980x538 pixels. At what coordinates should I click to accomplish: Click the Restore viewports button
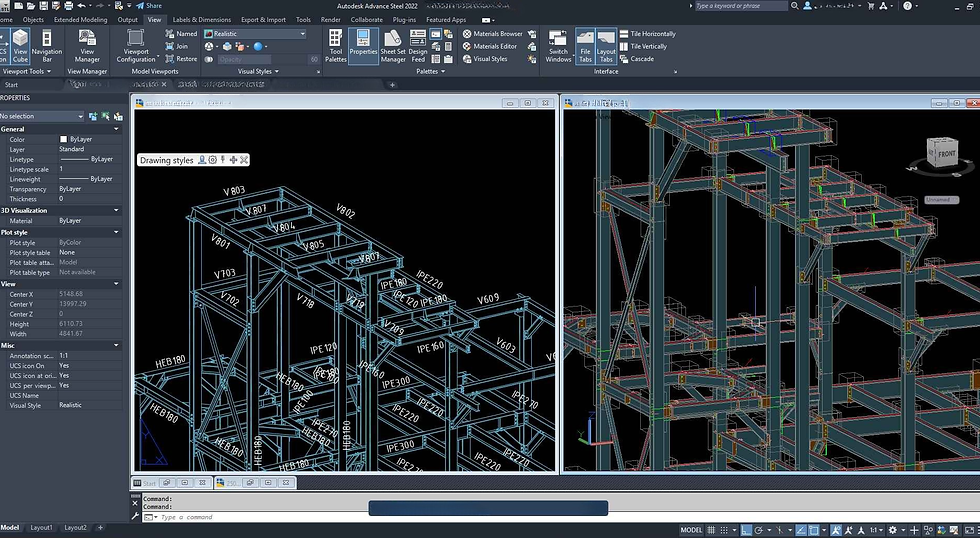pos(181,59)
